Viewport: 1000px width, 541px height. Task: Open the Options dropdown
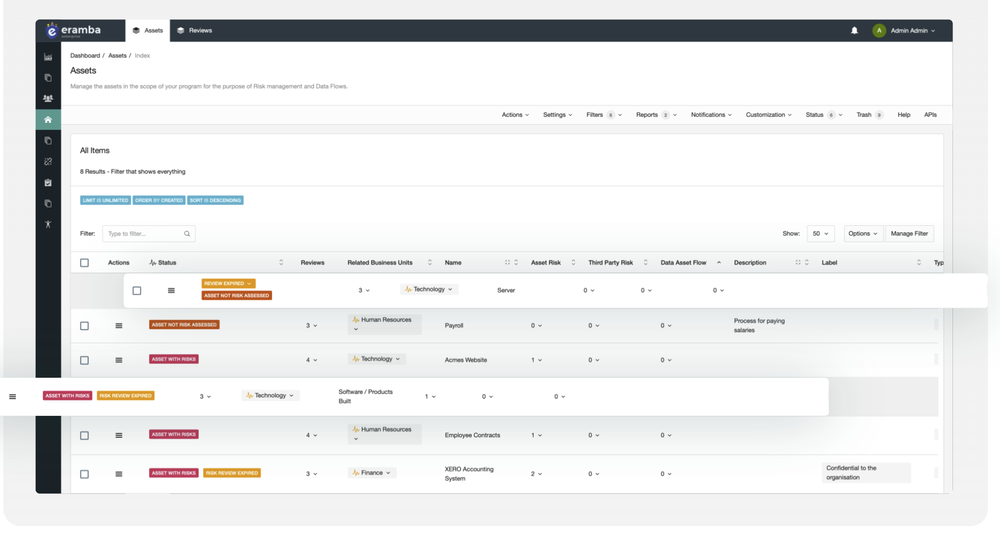864,233
